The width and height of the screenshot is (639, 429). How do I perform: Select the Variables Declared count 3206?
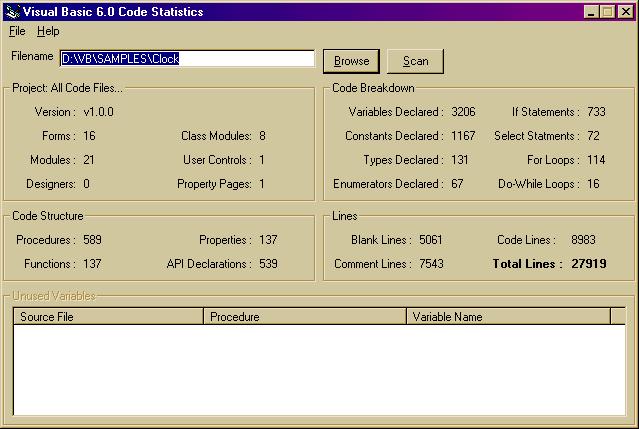click(464, 112)
